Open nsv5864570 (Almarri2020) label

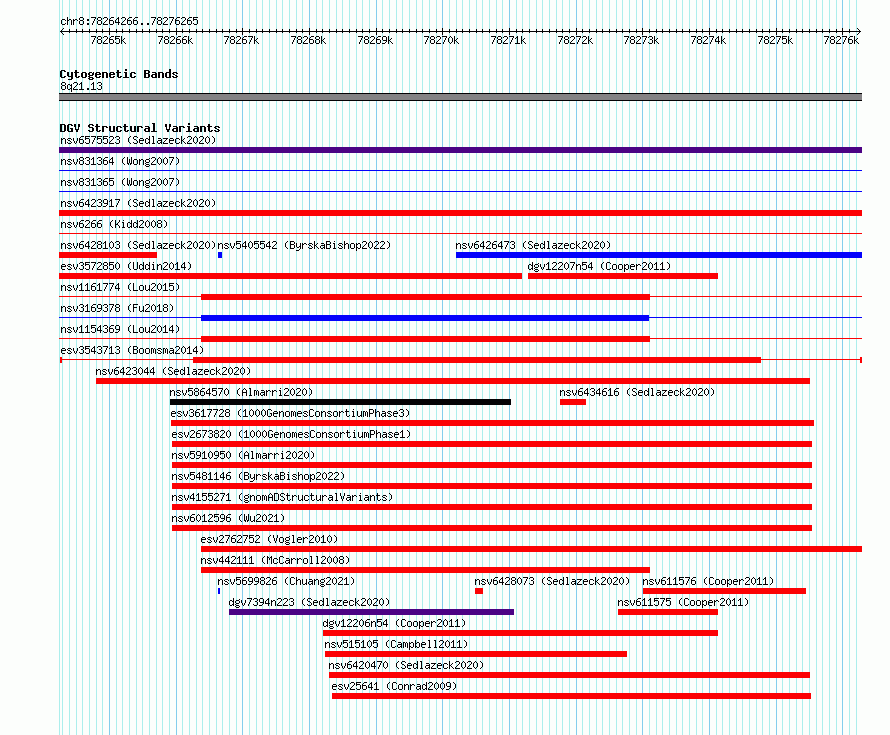pos(241,392)
